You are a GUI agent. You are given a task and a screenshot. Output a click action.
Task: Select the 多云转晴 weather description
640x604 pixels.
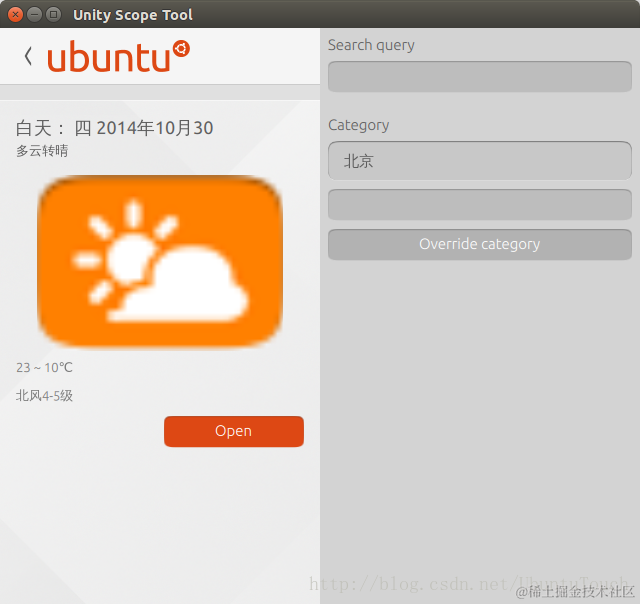click(x=42, y=151)
